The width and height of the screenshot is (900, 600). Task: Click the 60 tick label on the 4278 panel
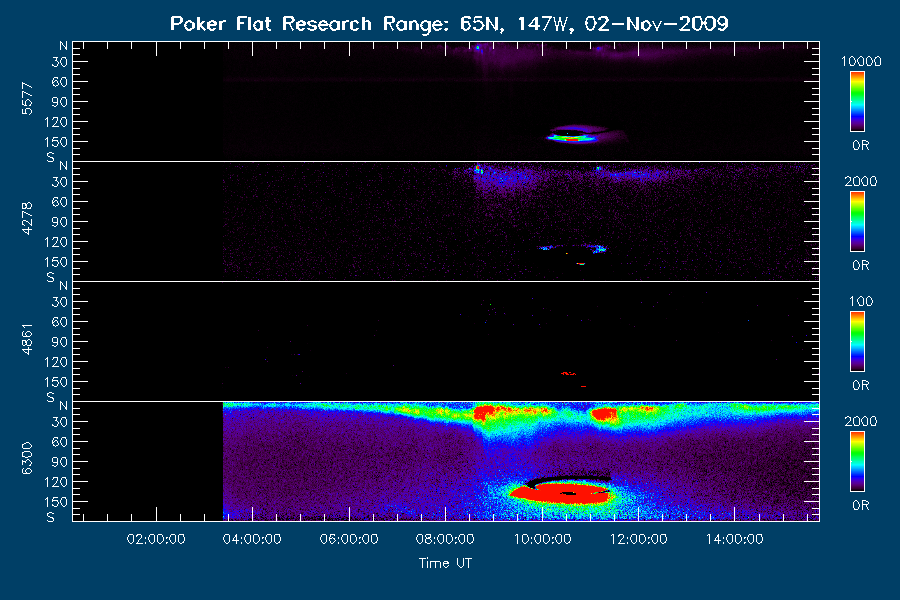coord(60,202)
